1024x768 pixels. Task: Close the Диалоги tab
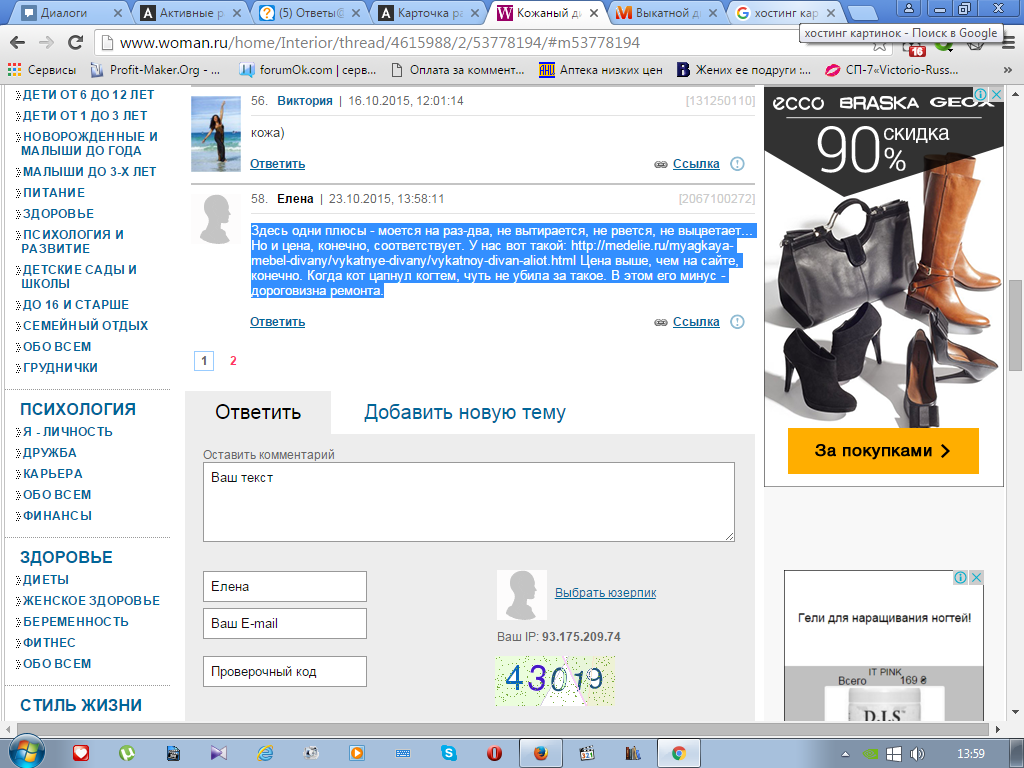(x=118, y=13)
